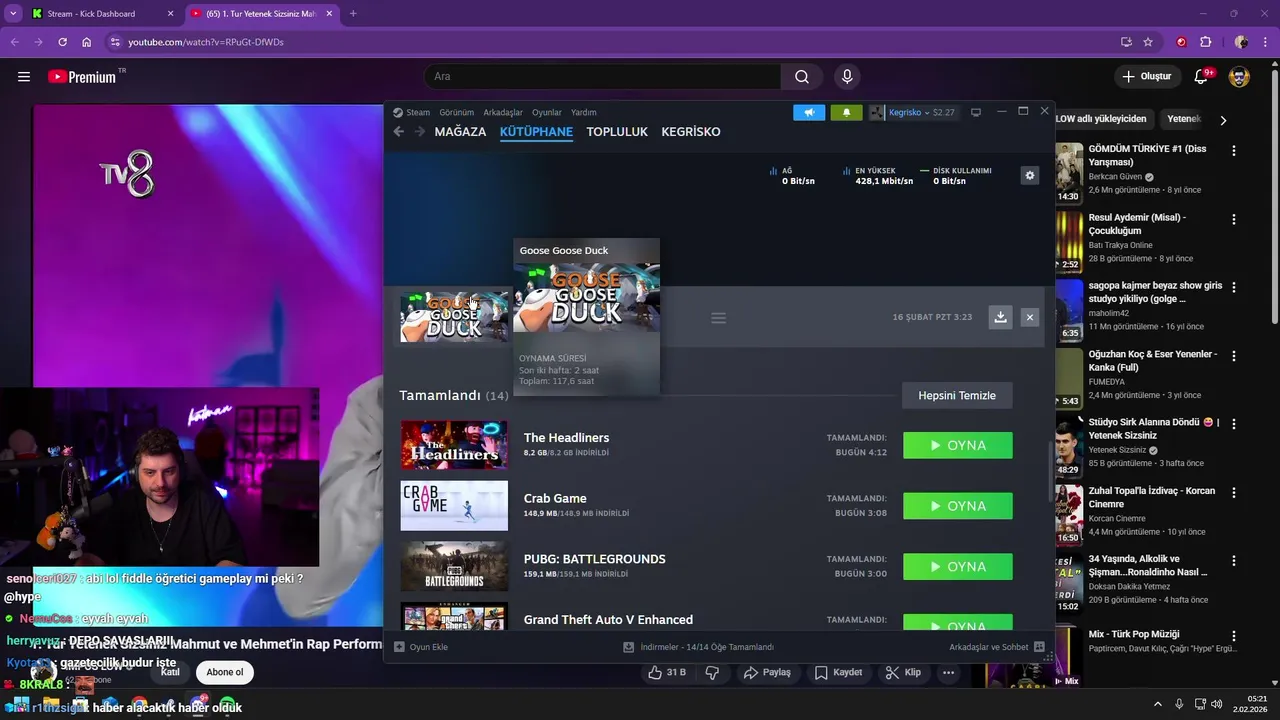Remove Goose Goose Duck from download queue
The height and width of the screenshot is (720, 1280).
pyautogui.click(x=1030, y=317)
